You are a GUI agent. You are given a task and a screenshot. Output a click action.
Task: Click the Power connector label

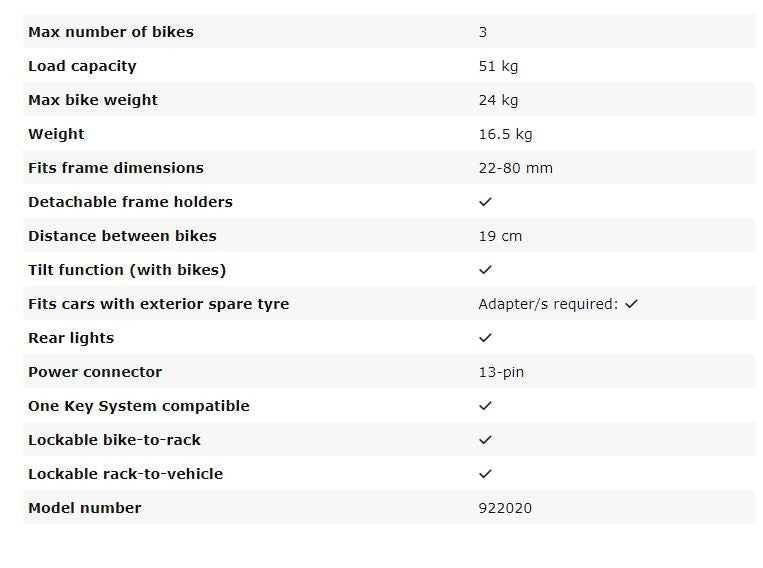[x=95, y=372]
